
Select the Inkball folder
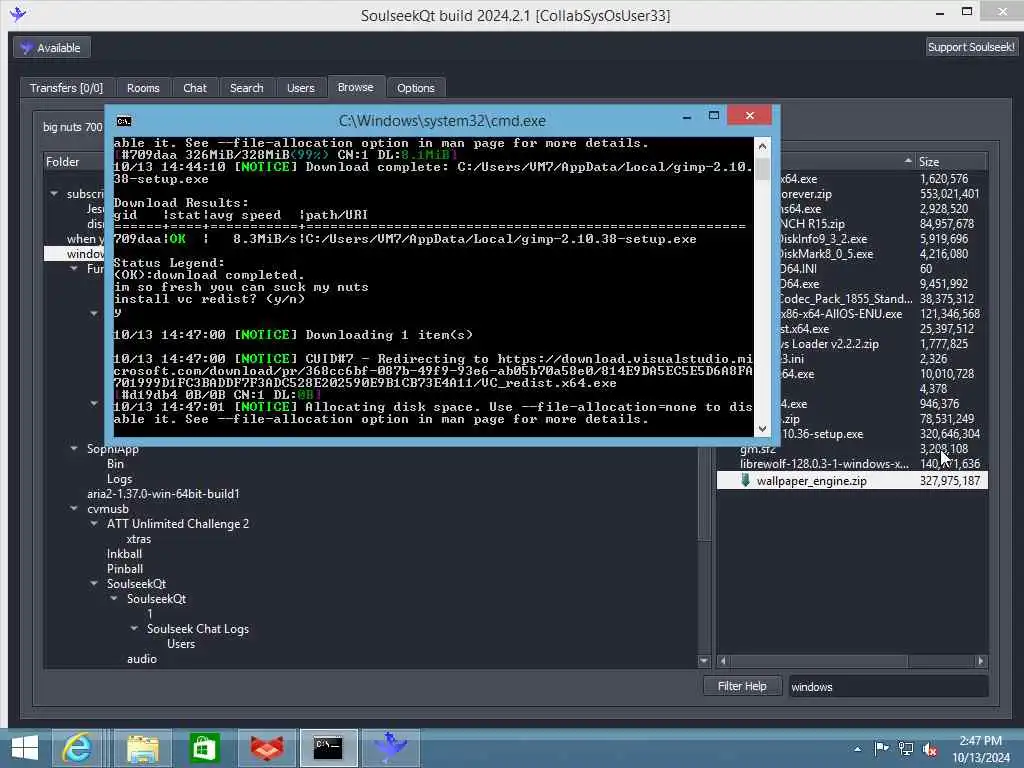tap(124, 554)
